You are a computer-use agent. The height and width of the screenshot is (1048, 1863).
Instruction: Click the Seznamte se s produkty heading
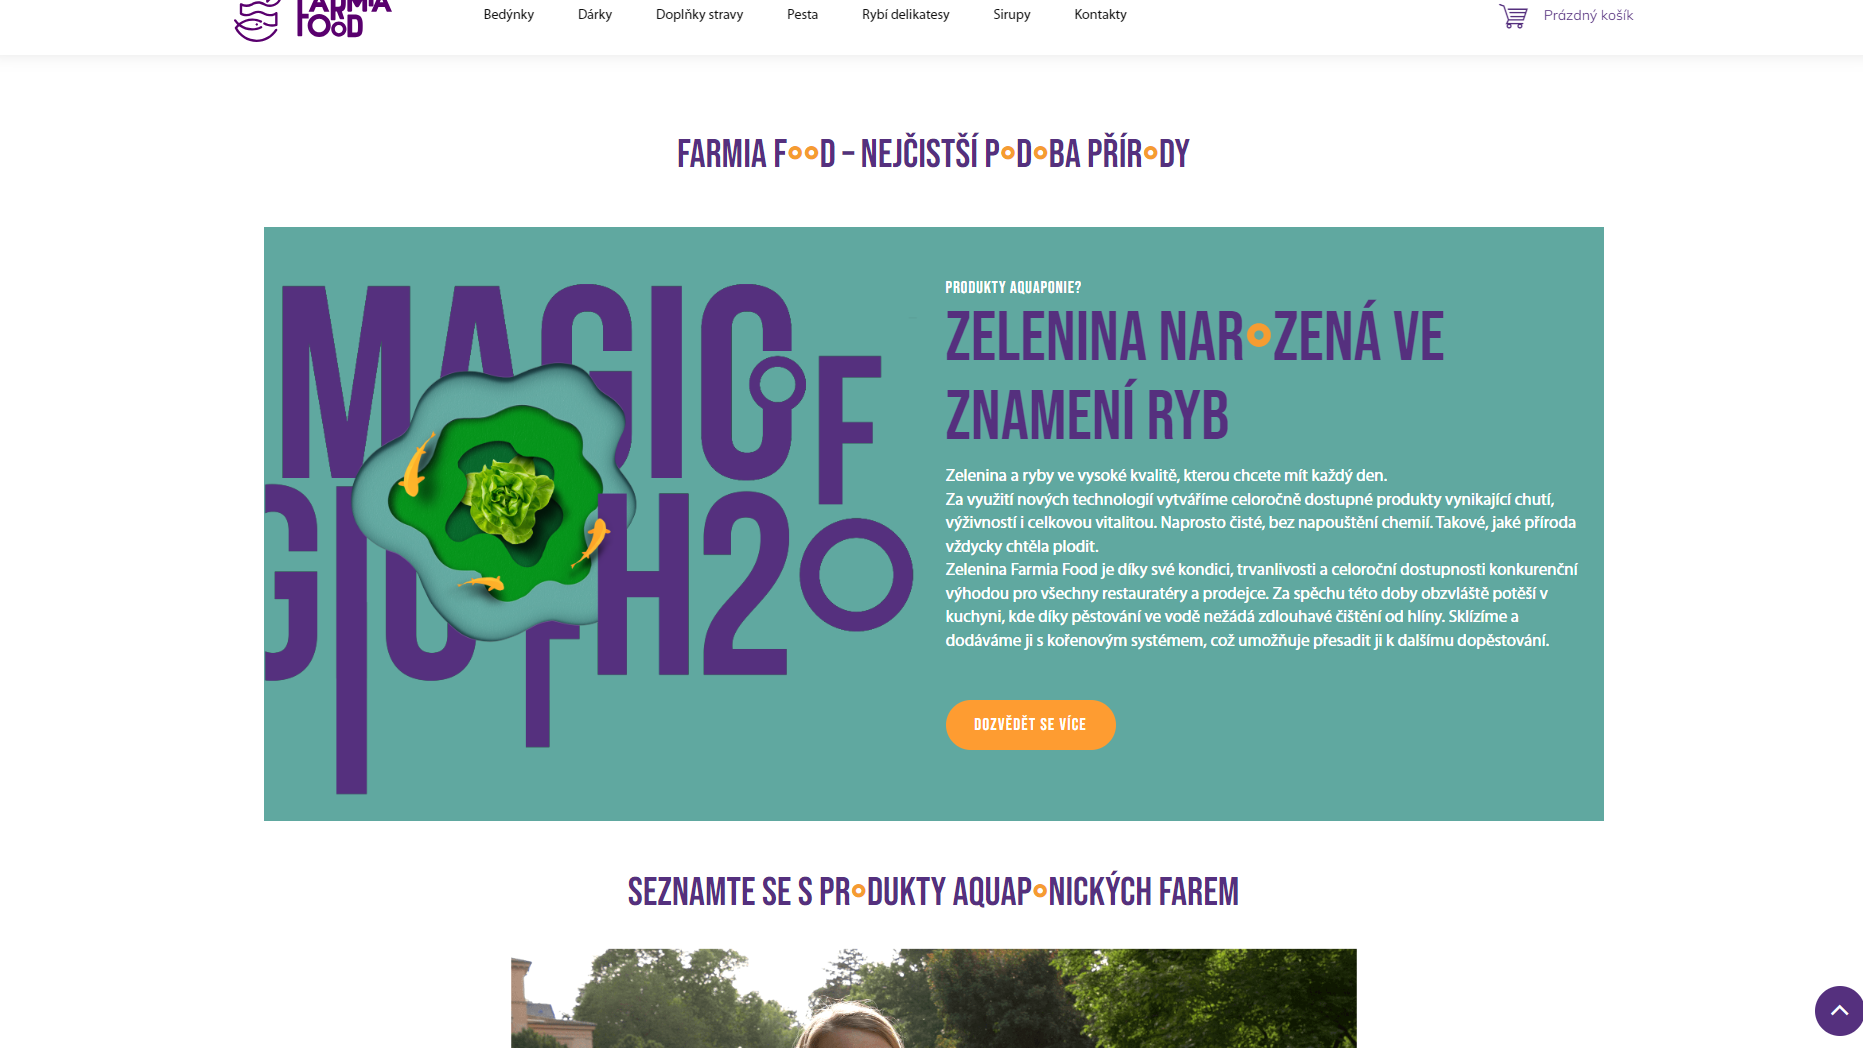coord(933,892)
